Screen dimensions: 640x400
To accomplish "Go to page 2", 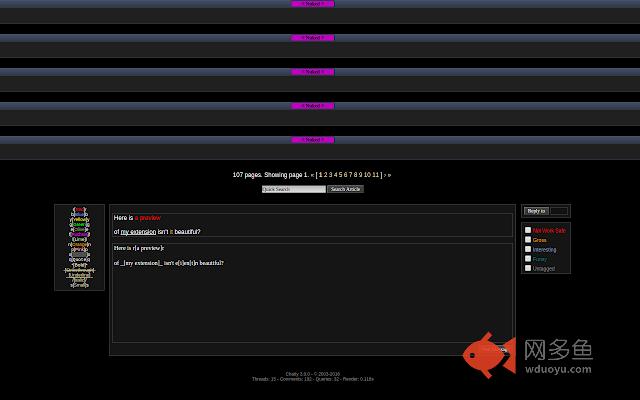I will tap(325, 175).
